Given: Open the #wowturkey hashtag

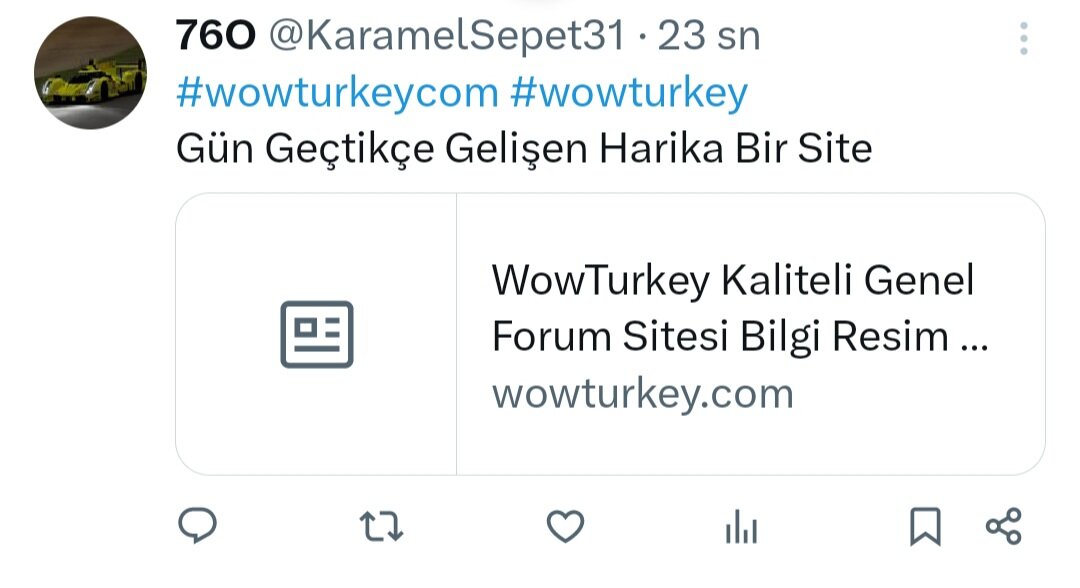Looking at the screenshot, I should point(629,92).
